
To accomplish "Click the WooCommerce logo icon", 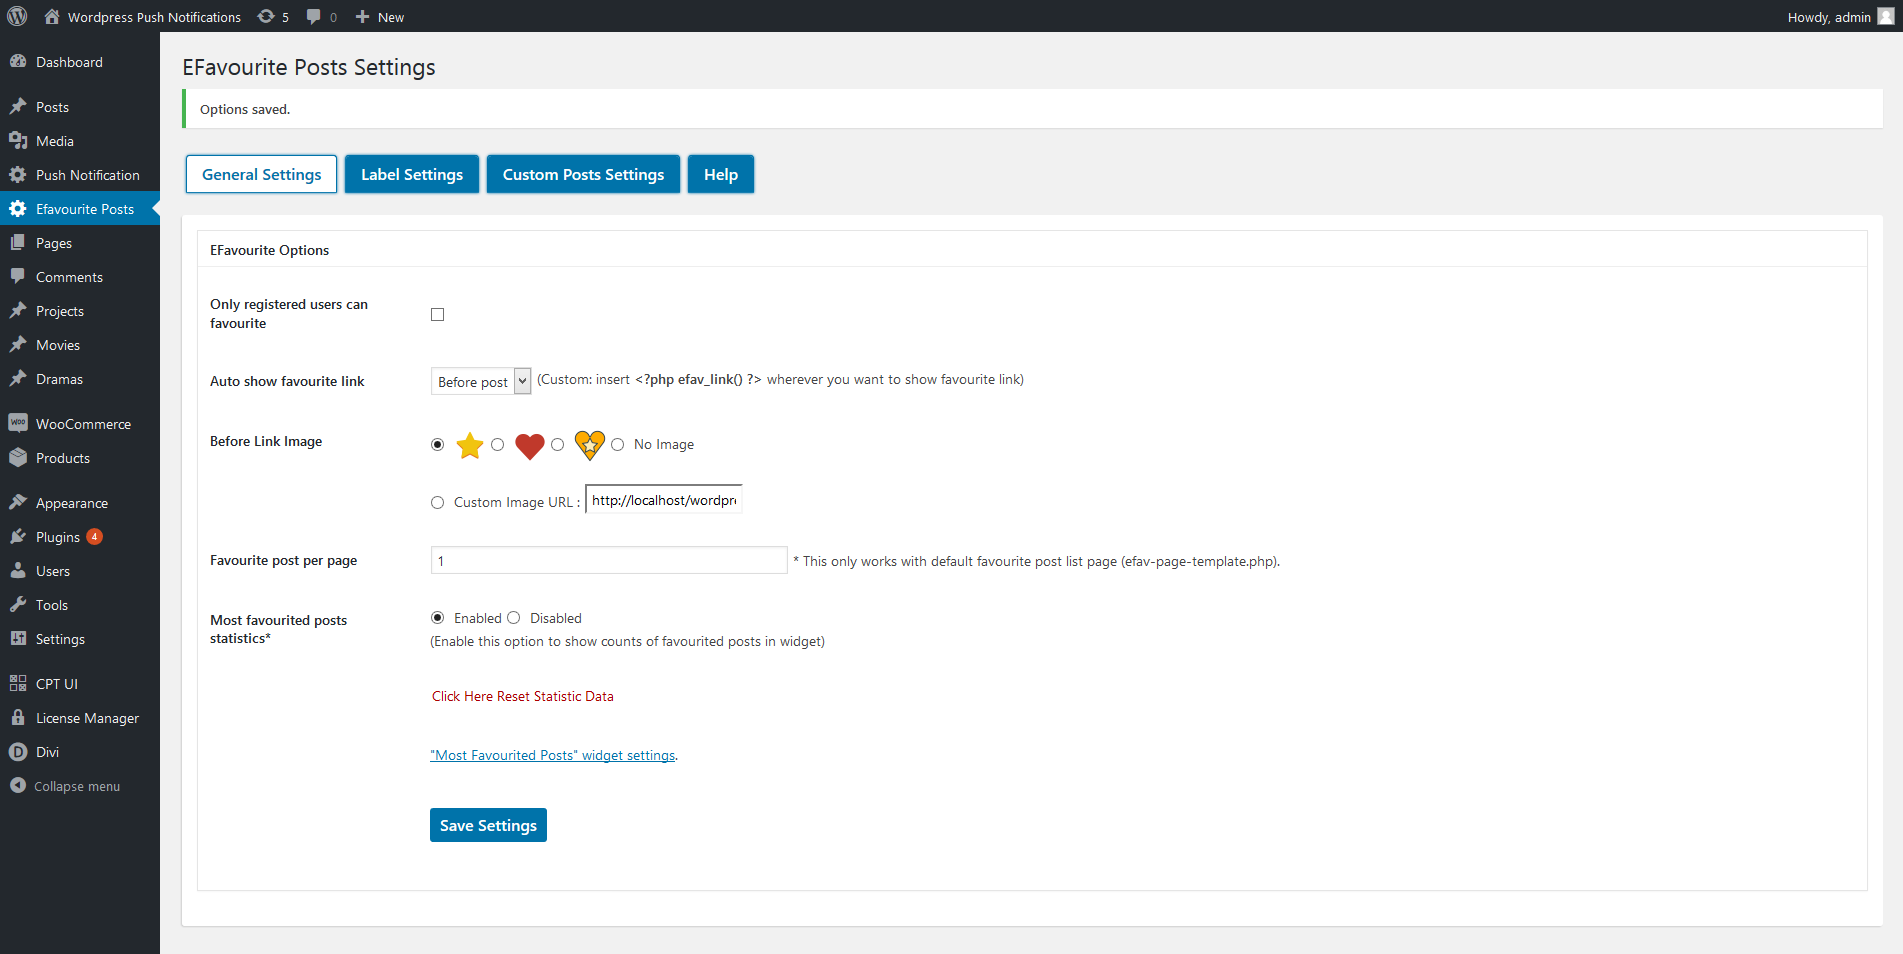I will tap(18, 423).
